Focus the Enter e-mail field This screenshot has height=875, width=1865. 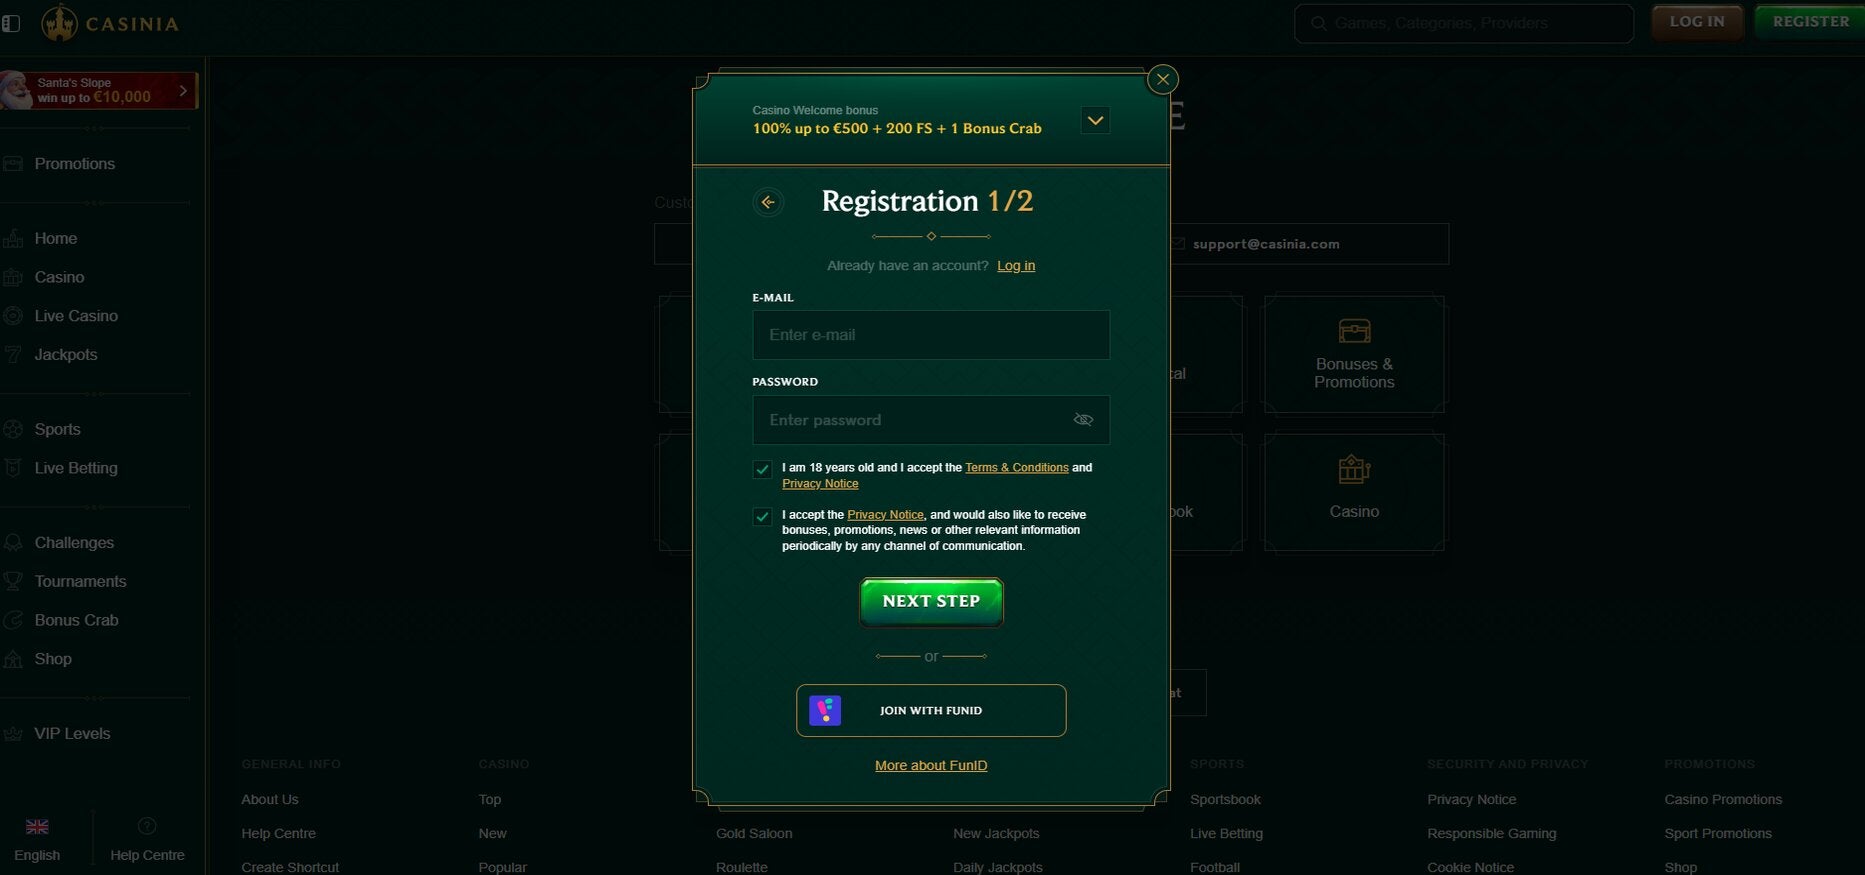tap(931, 335)
